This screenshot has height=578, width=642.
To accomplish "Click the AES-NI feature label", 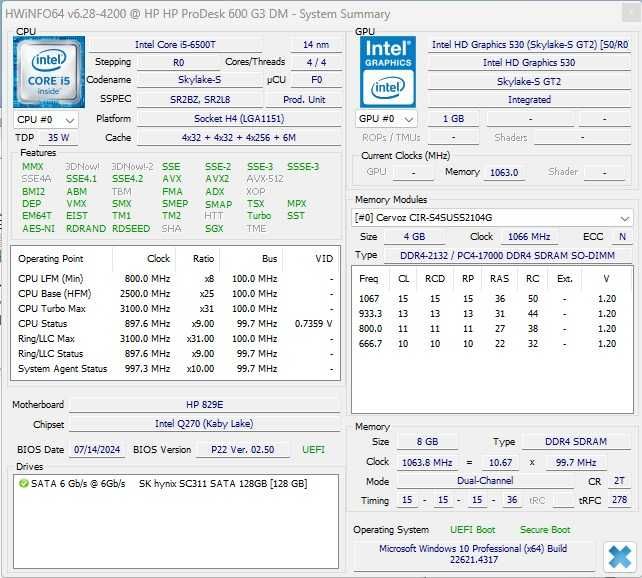I will coord(38,228).
